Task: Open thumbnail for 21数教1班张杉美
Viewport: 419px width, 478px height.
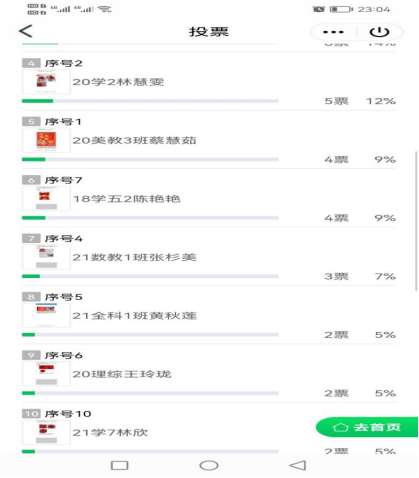Action: 46,257
